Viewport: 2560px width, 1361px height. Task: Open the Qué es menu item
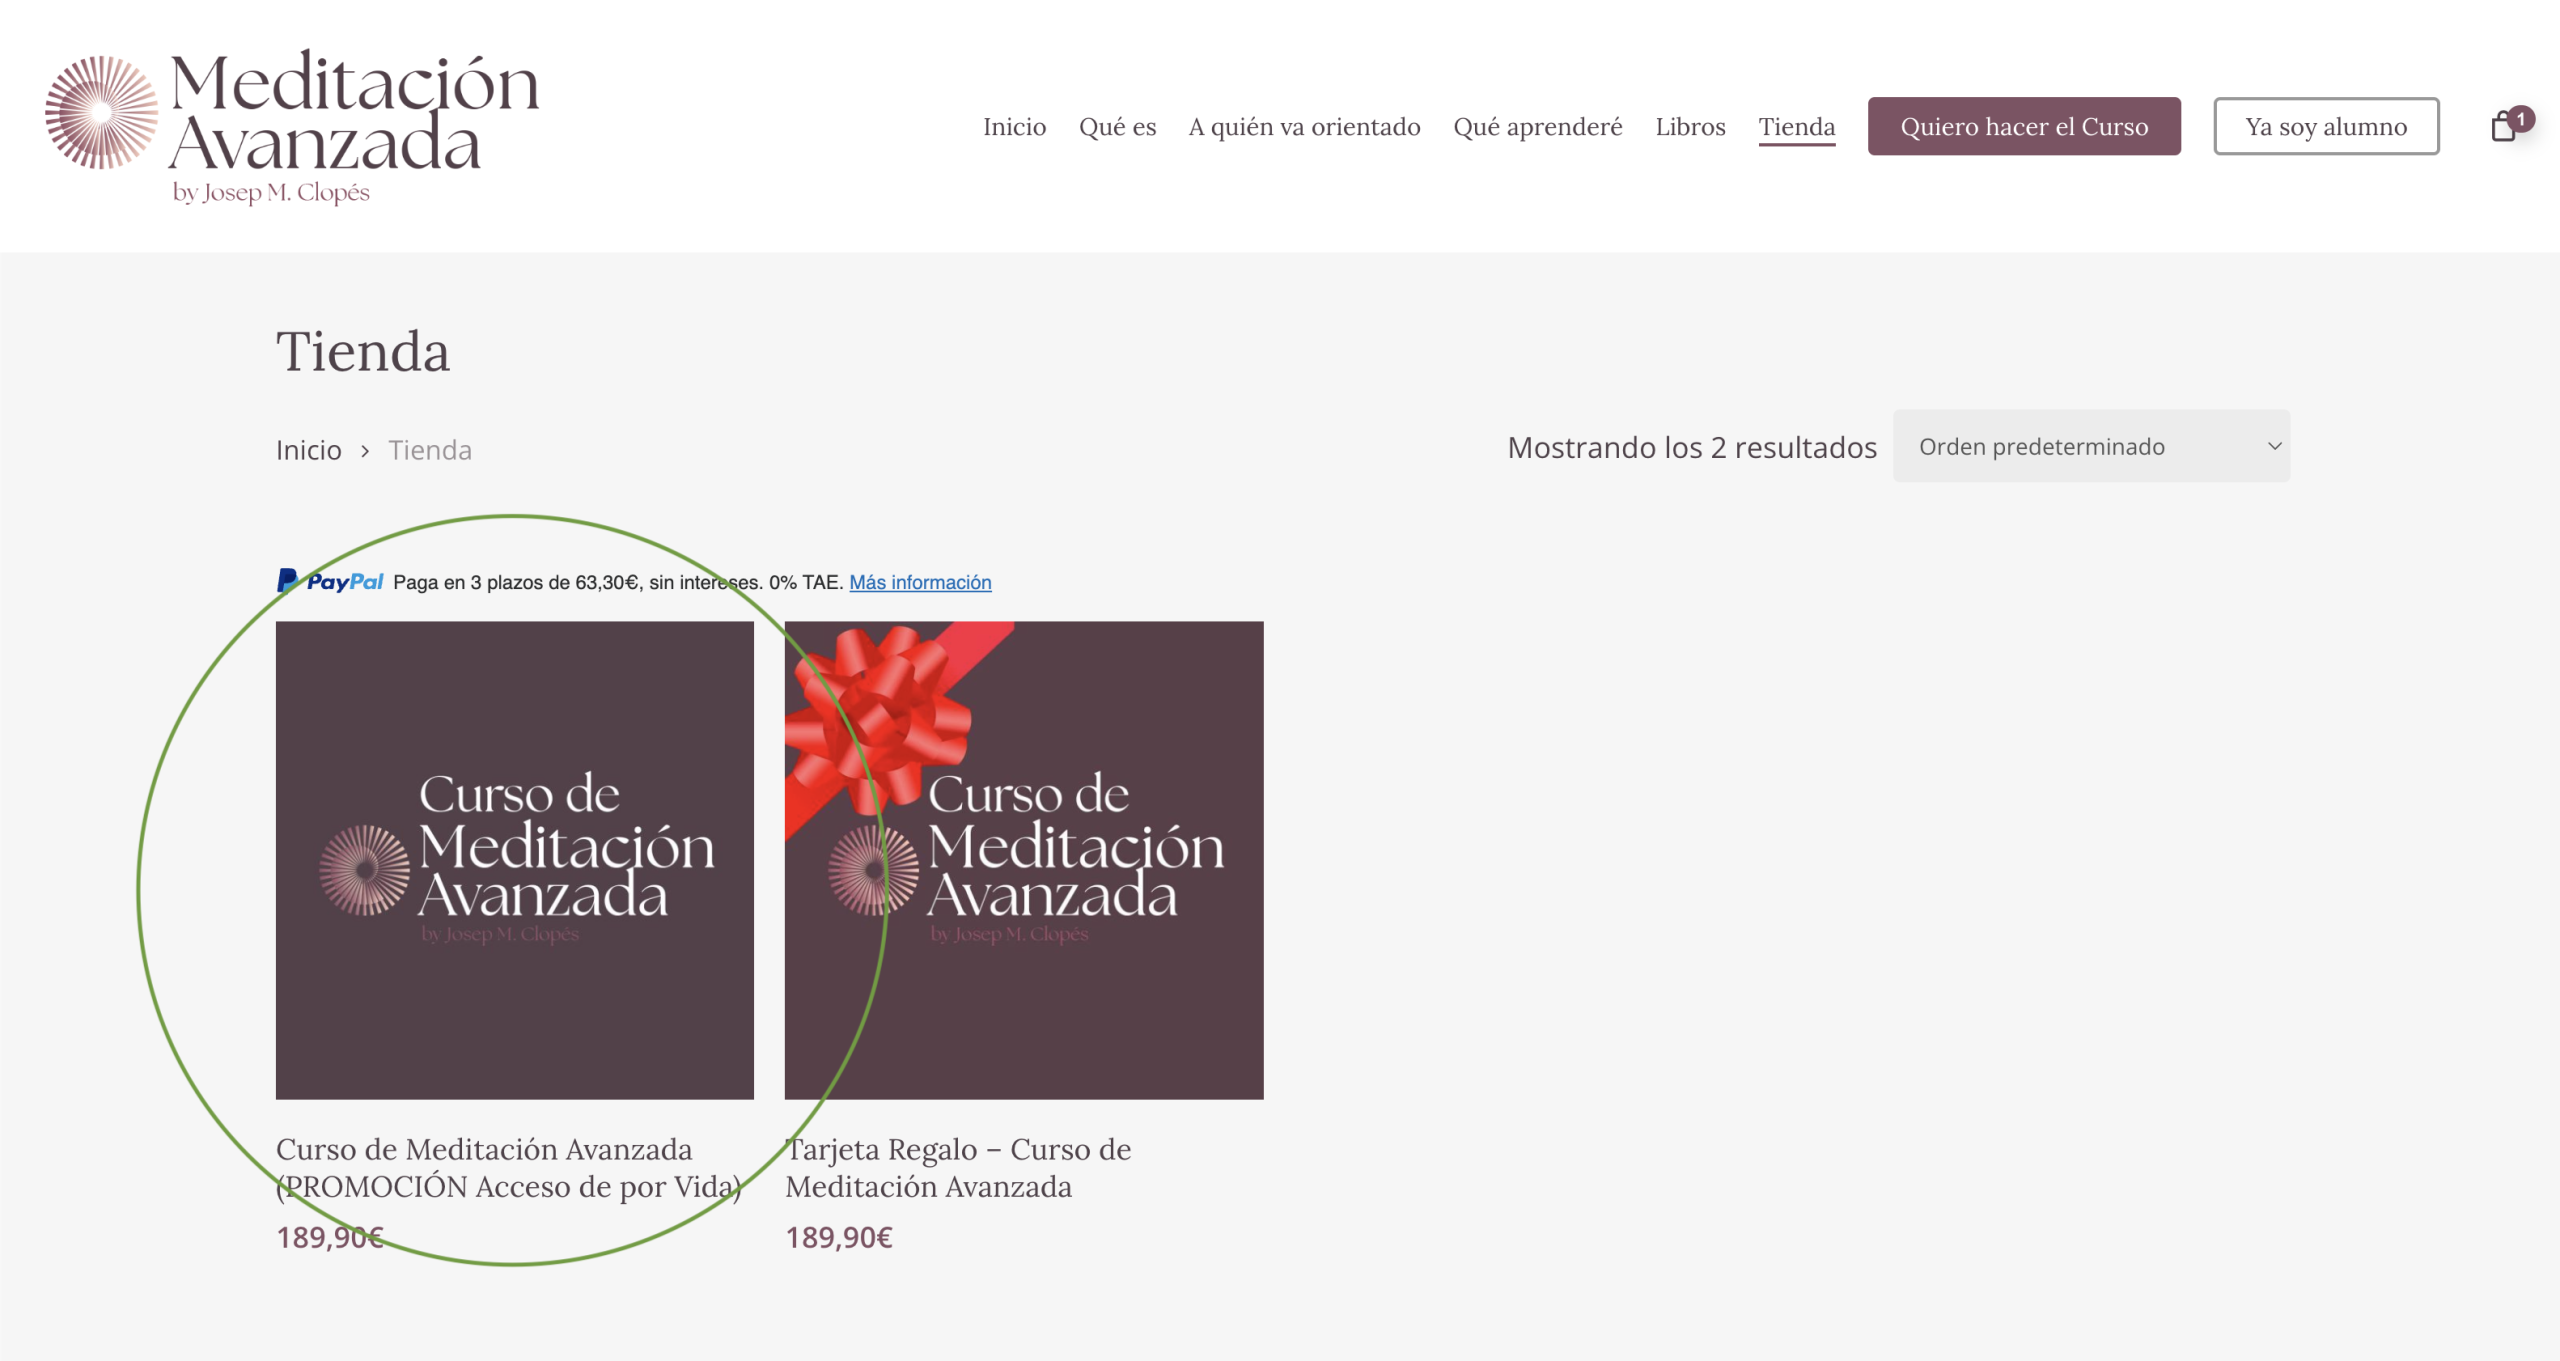1117,127
